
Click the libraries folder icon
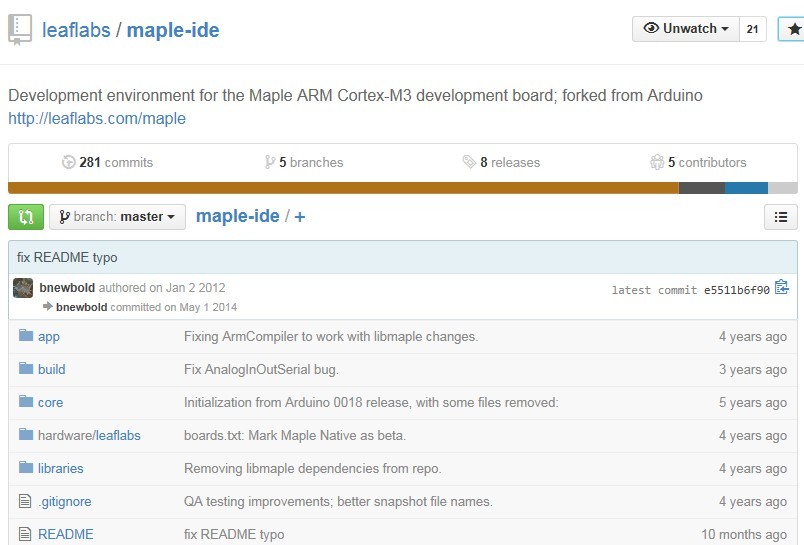click(x=26, y=468)
